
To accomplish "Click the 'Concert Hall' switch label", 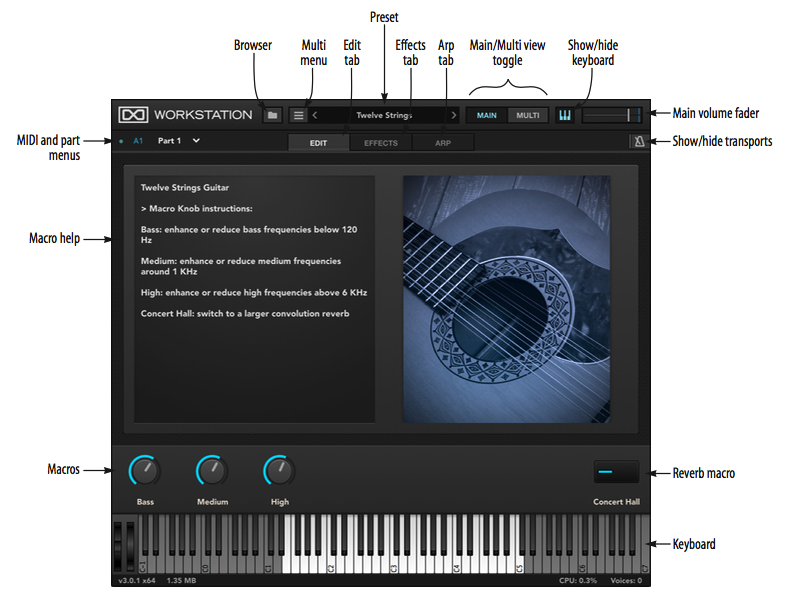I will point(616,502).
